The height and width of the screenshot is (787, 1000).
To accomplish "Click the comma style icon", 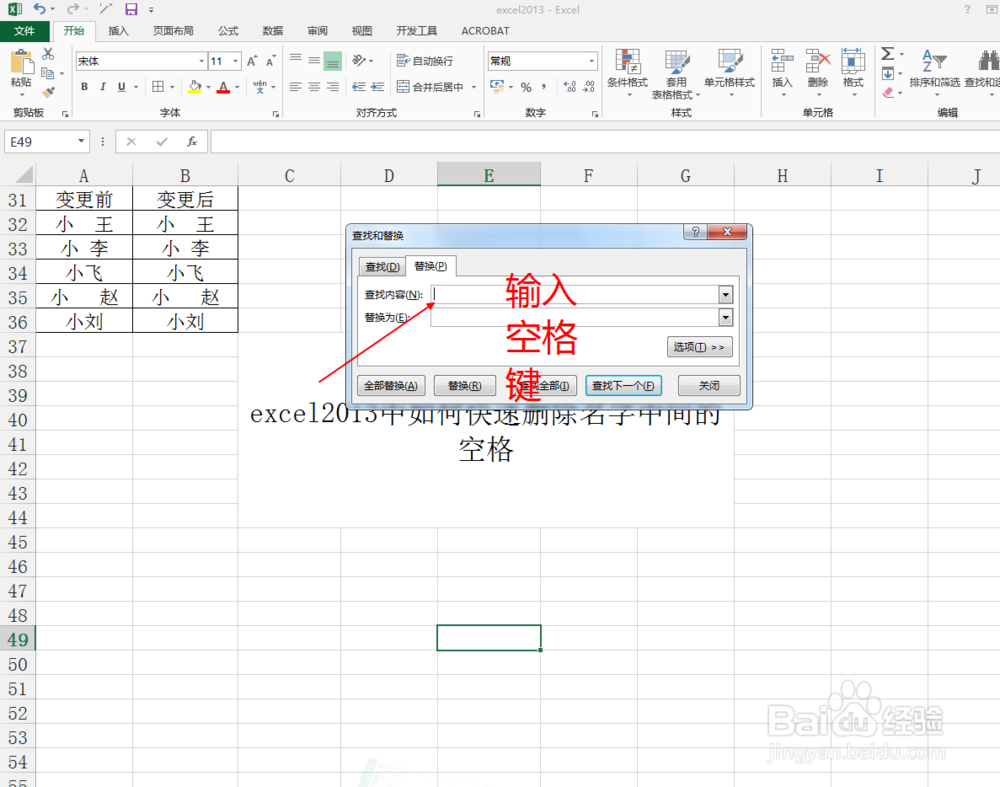I will 544,87.
